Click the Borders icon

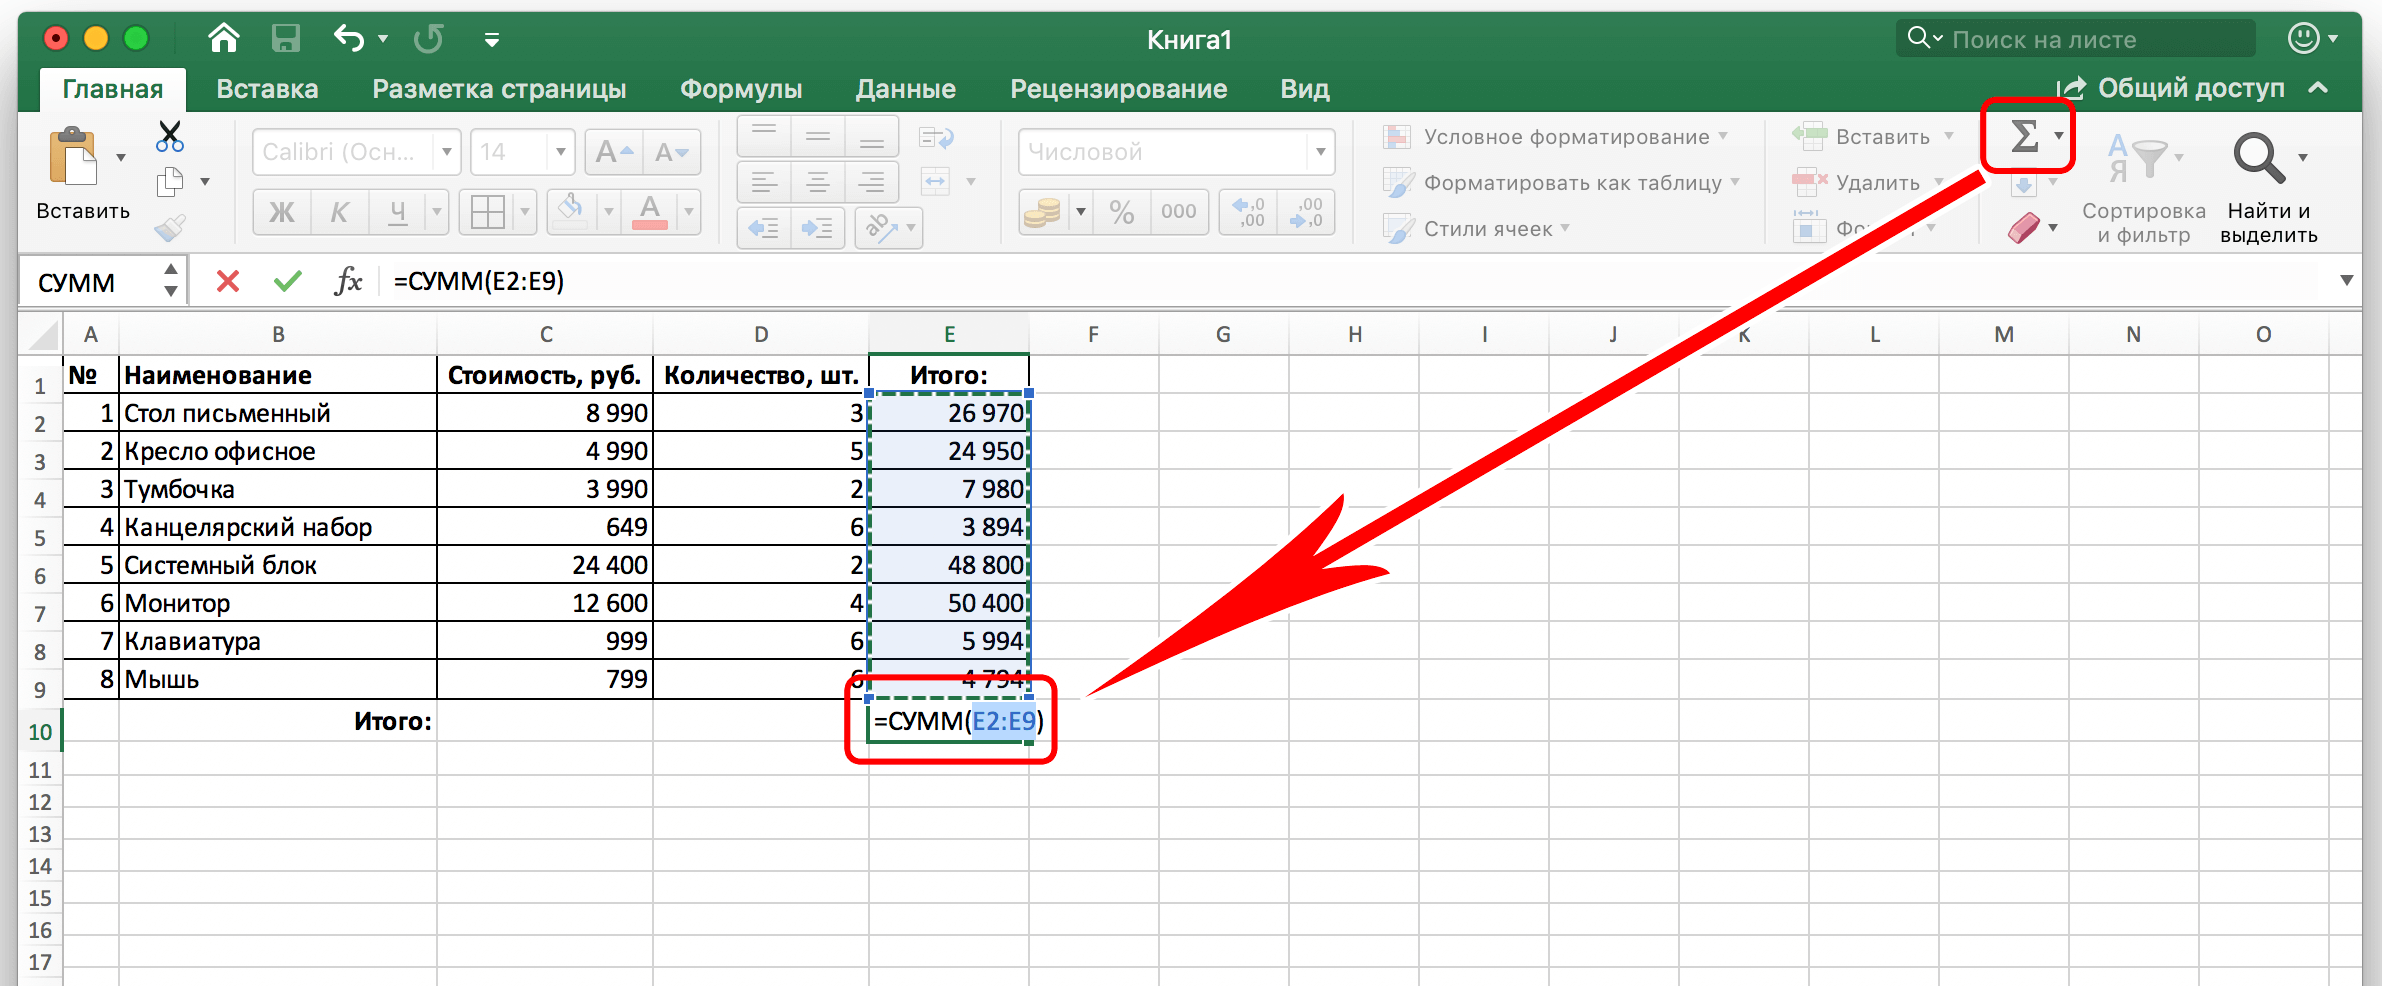pyautogui.click(x=488, y=212)
